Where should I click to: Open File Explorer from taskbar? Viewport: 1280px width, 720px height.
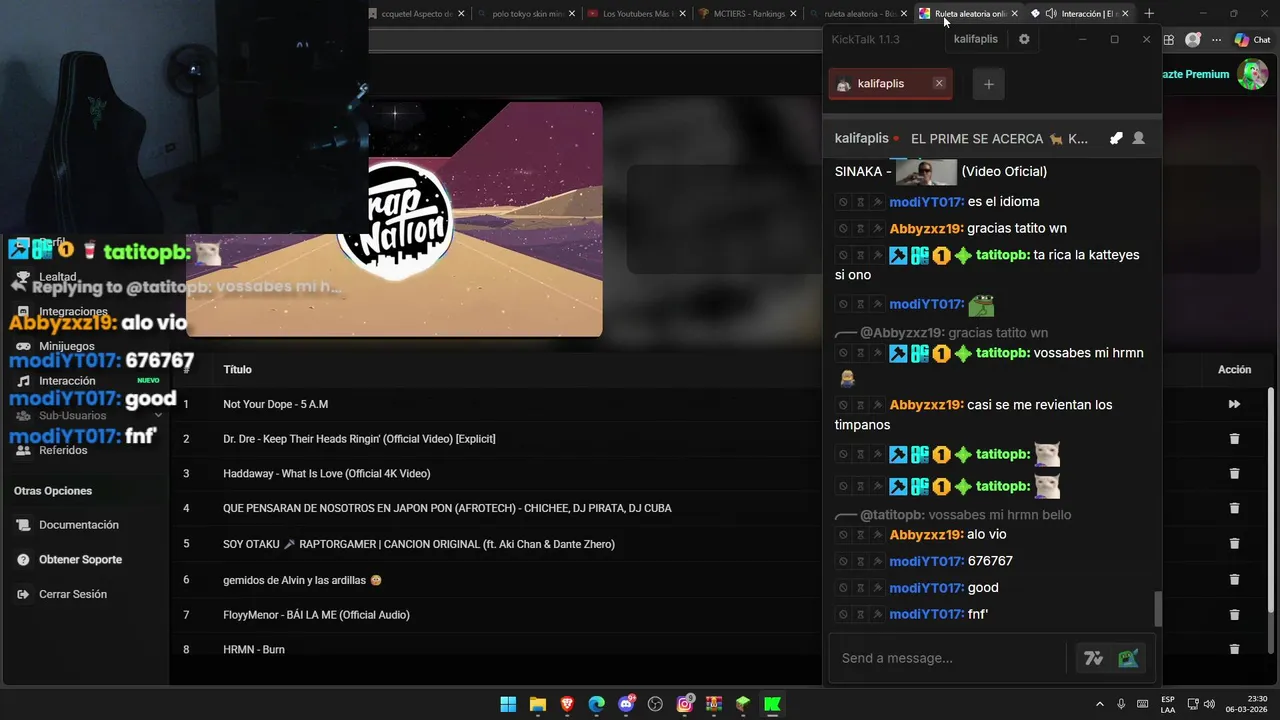(x=537, y=704)
